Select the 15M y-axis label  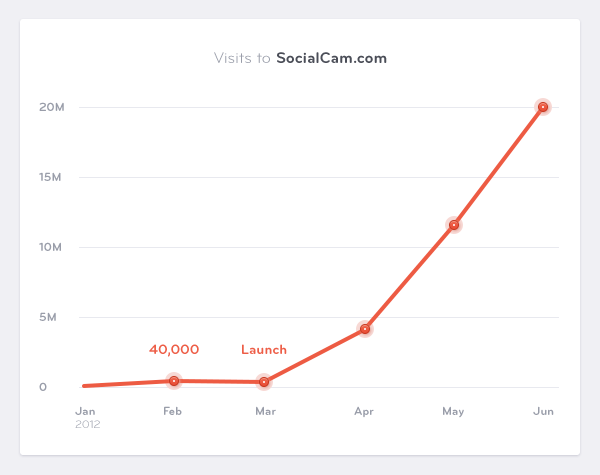(x=51, y=177)
